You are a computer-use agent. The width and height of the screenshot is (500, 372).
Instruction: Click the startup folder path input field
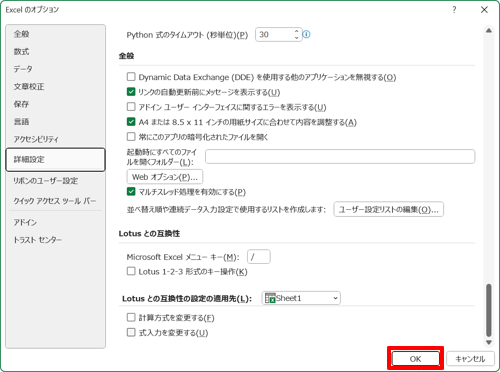pyautogui.click(x=340, y=157)
